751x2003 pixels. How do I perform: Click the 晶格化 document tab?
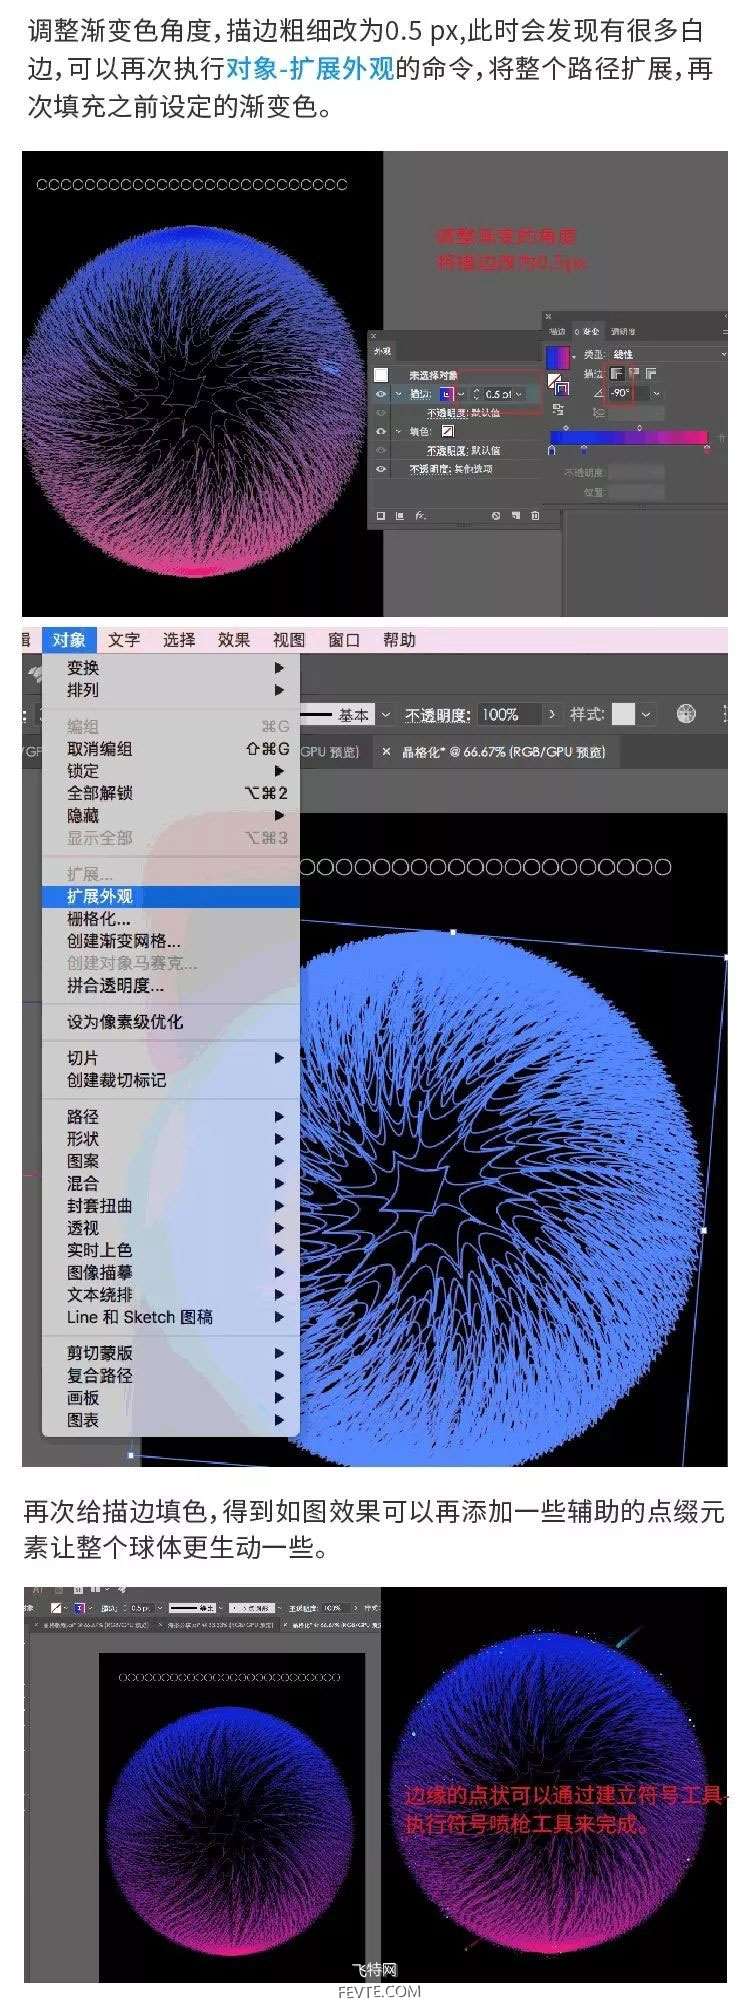pyautogui.click(x=502, y=752)
